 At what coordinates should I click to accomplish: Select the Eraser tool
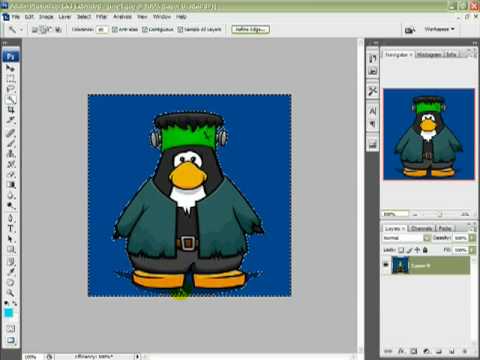click(10, 174)
